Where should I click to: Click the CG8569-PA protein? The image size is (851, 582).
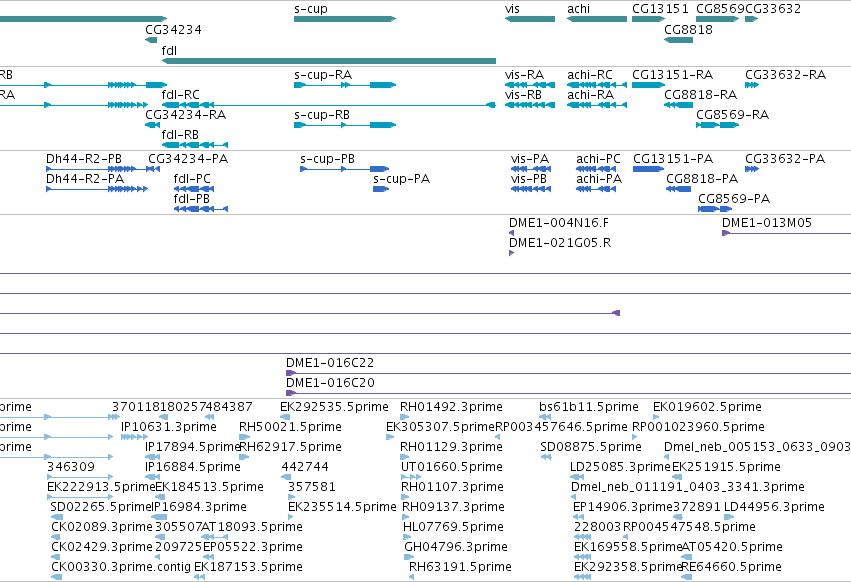[715, 209]
